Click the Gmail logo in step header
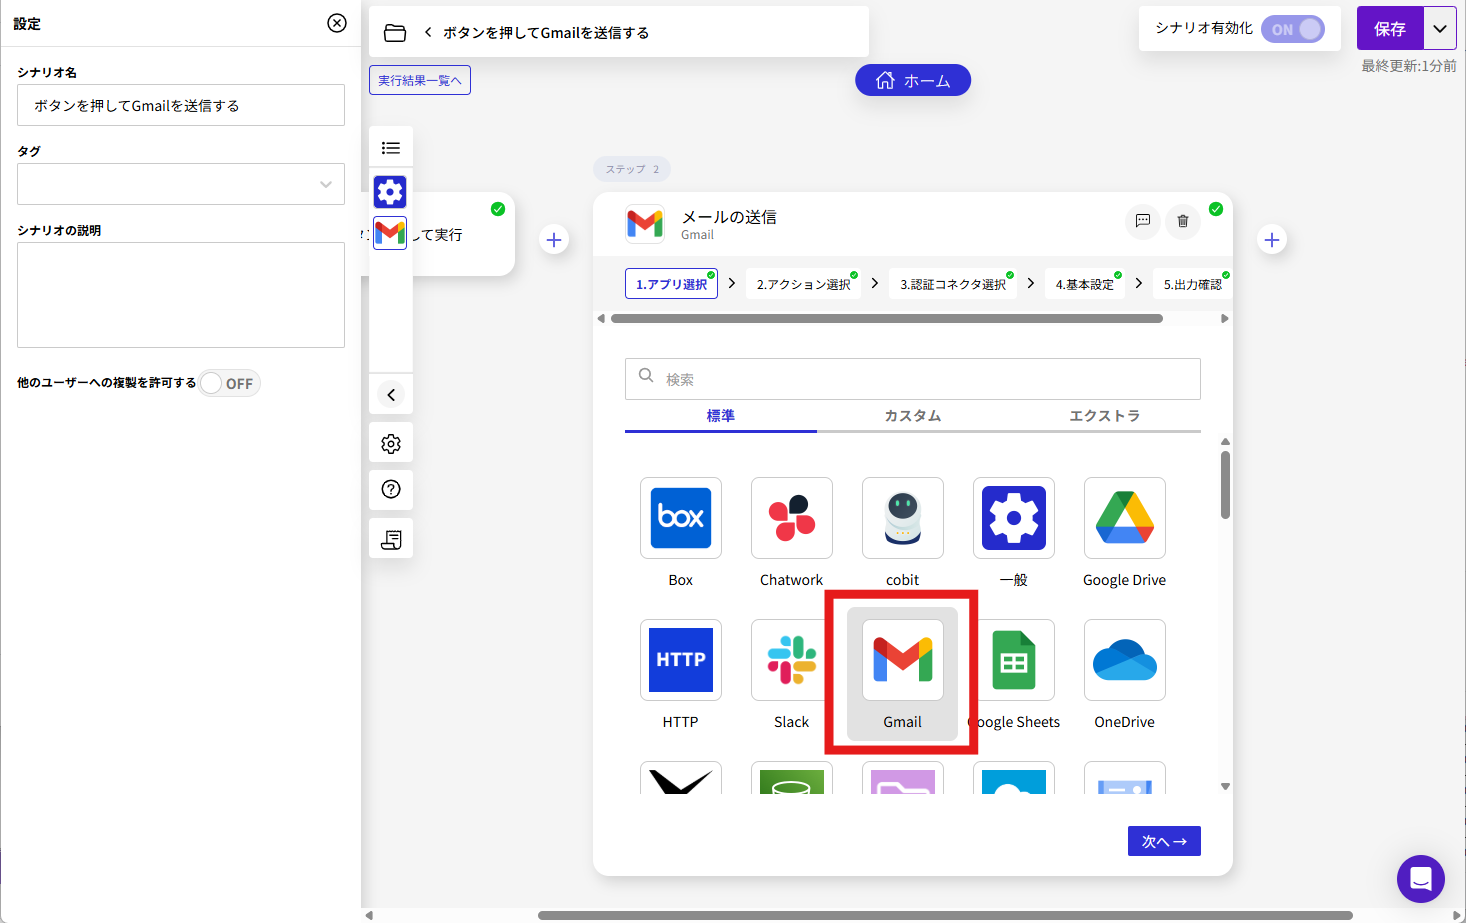Viewport: 1466px width, 923px height. (645, 224)
